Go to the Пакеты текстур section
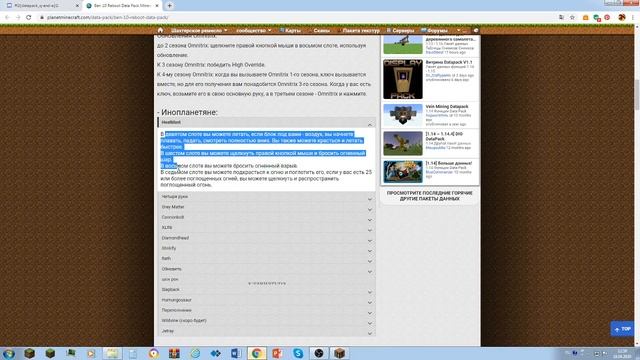640x360 pixels. [360, 30]
